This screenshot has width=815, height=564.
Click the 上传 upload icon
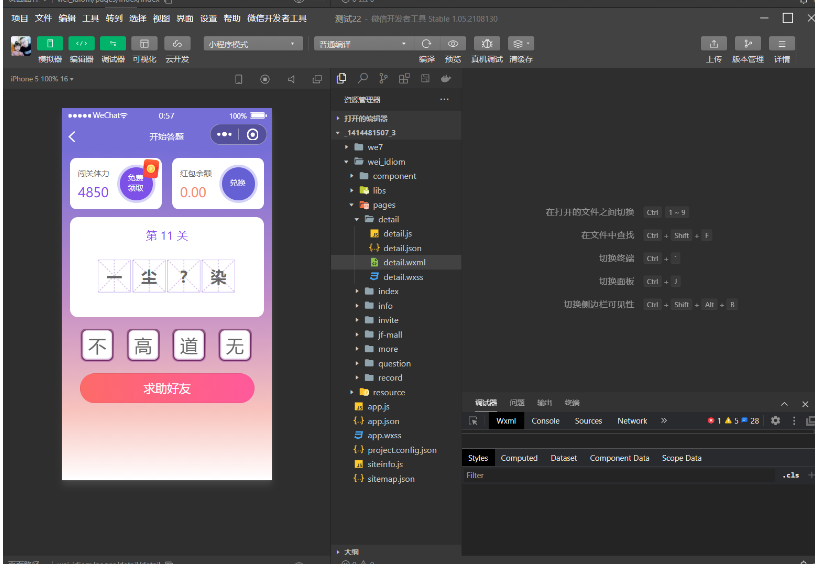coord(714,44)
